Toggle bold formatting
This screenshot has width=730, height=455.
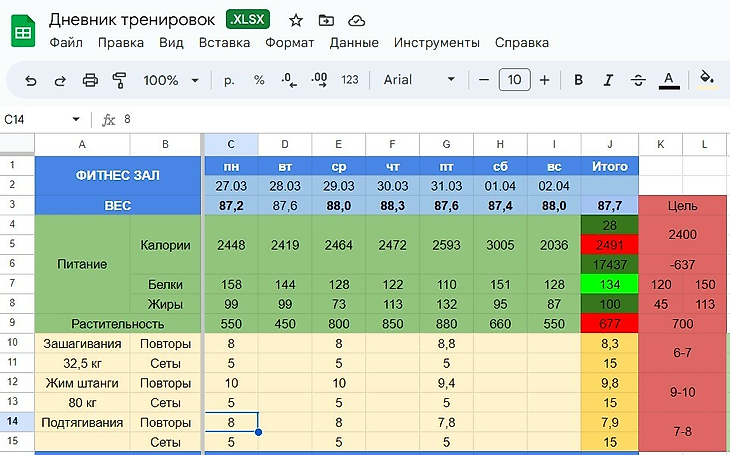[x=578, y=80]
